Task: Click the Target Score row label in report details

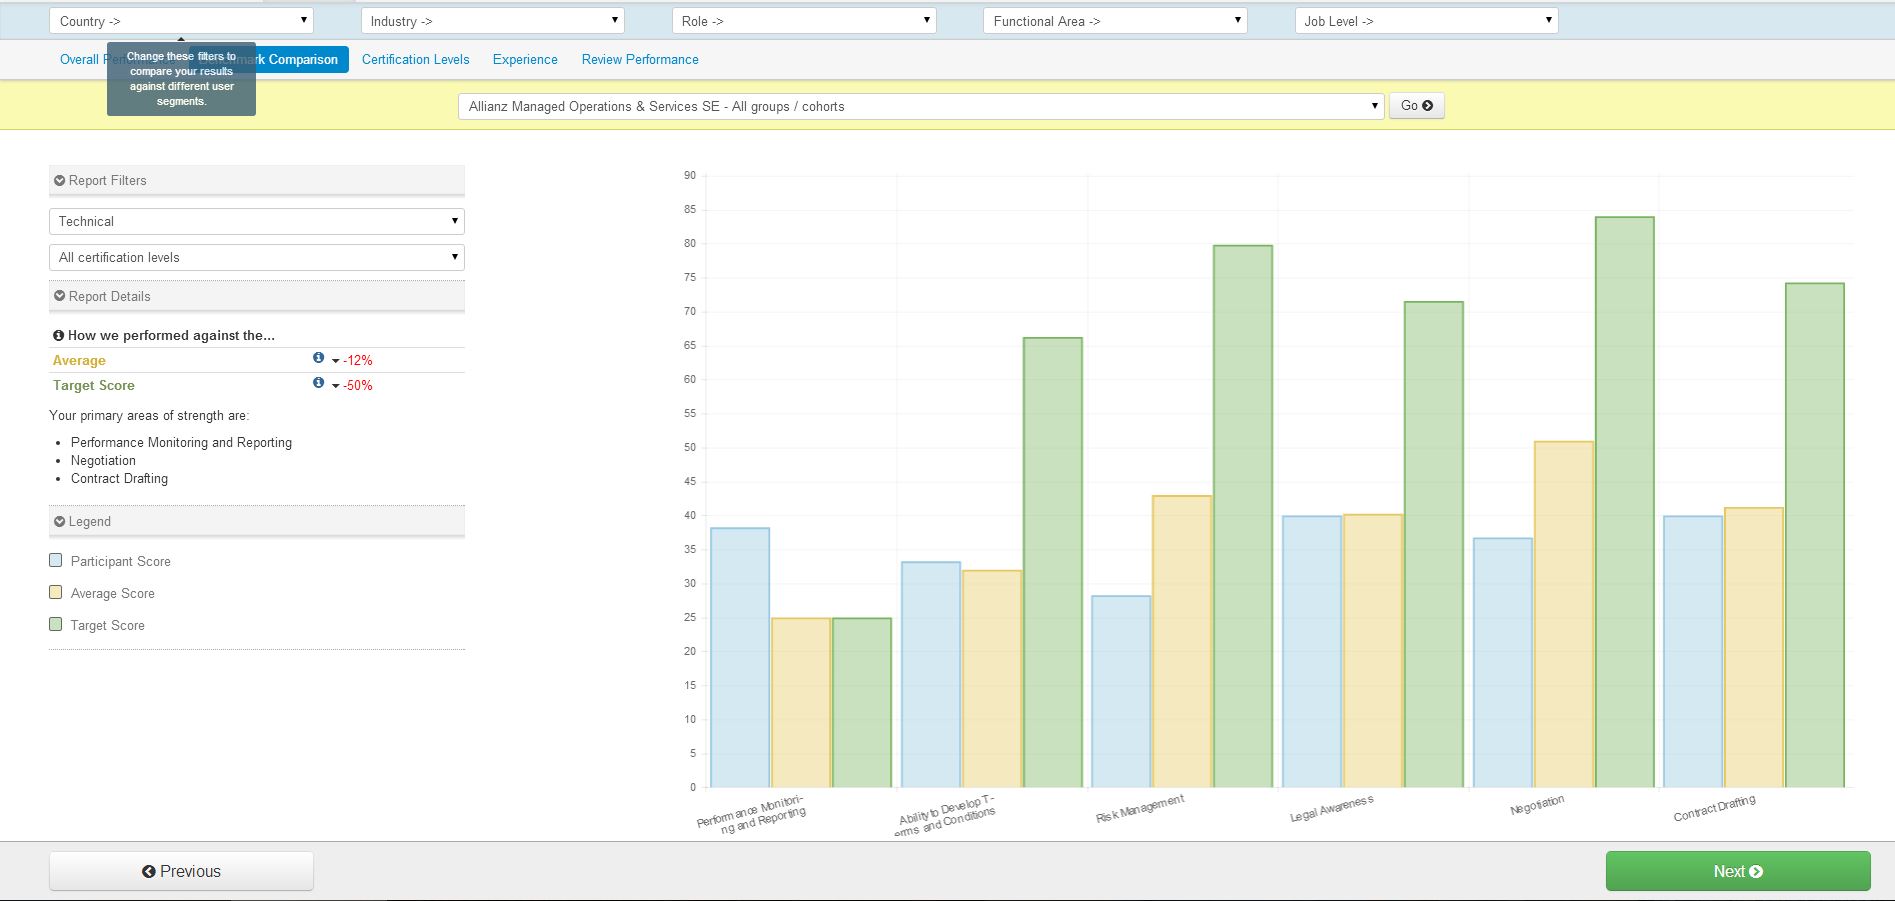Action: (94, 385)
